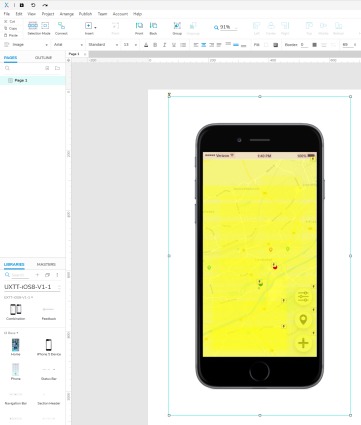Screen dimensions: 361x425
Task: Click the Paste button
Action: coord(11,35)
